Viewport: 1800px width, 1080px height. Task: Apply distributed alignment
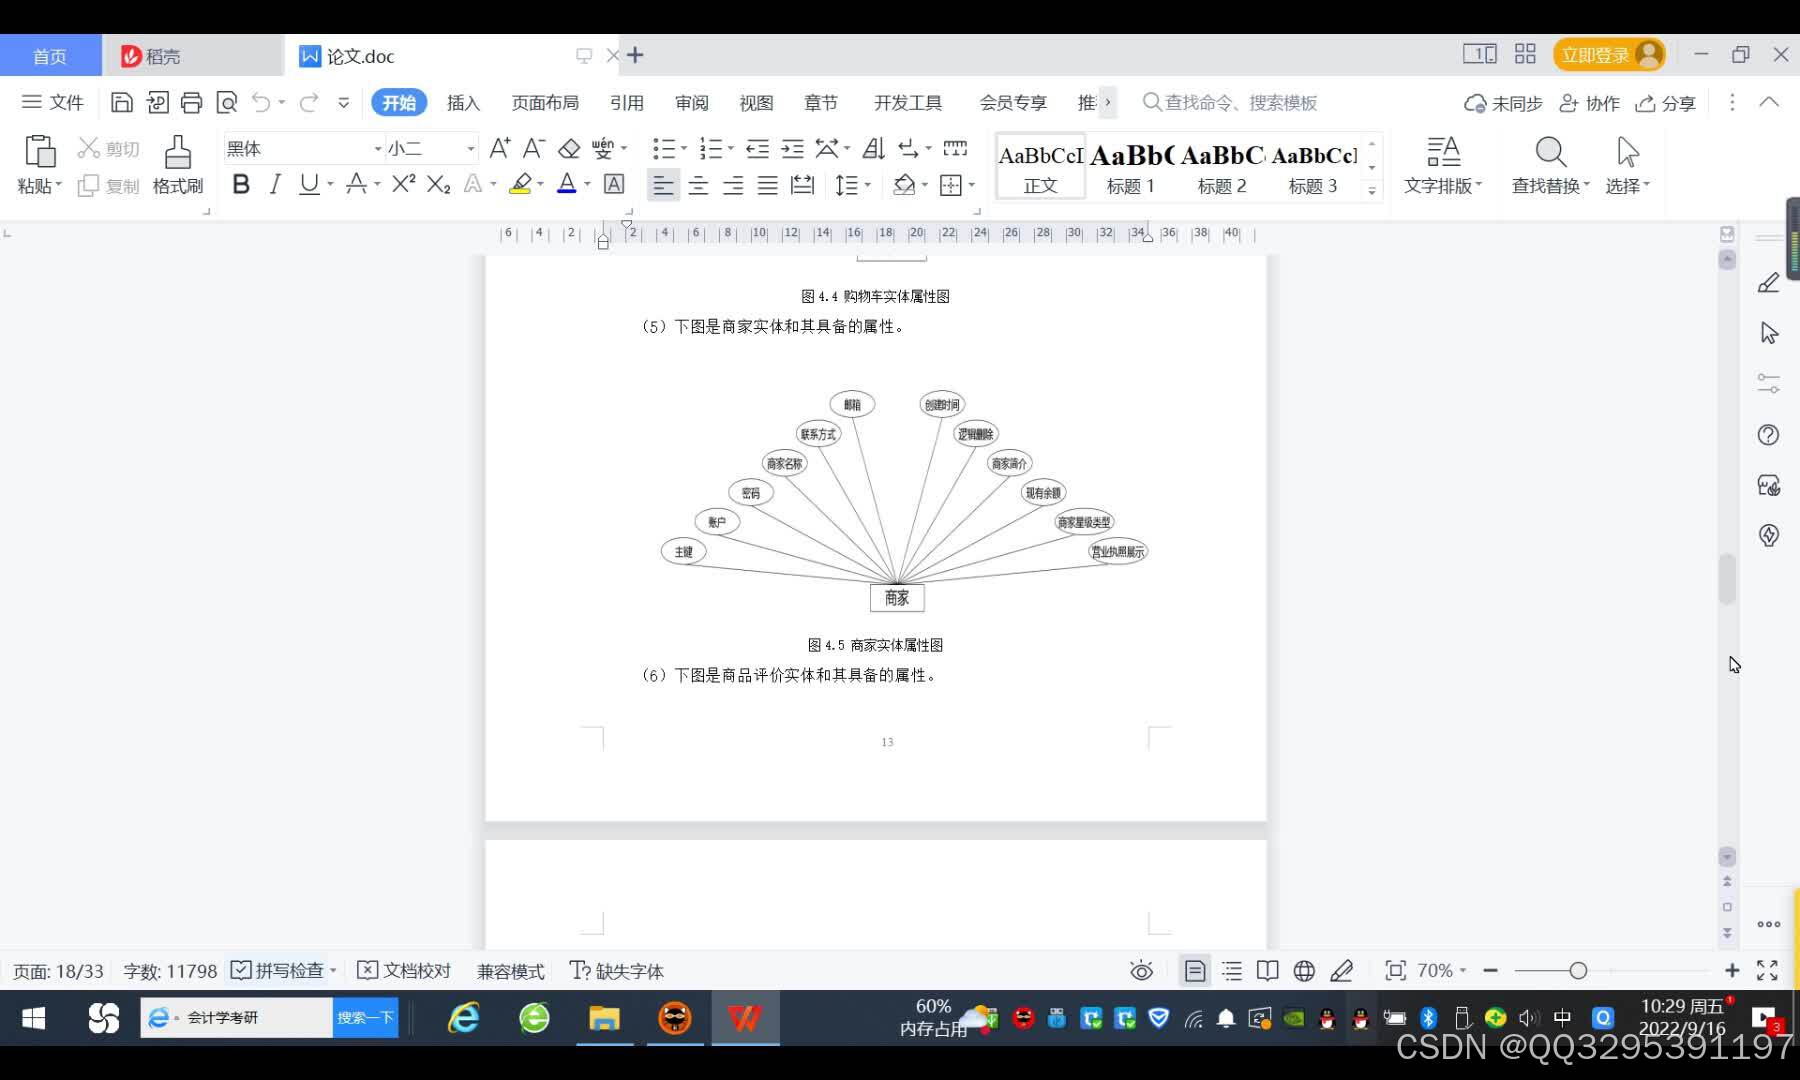(802, 185)
